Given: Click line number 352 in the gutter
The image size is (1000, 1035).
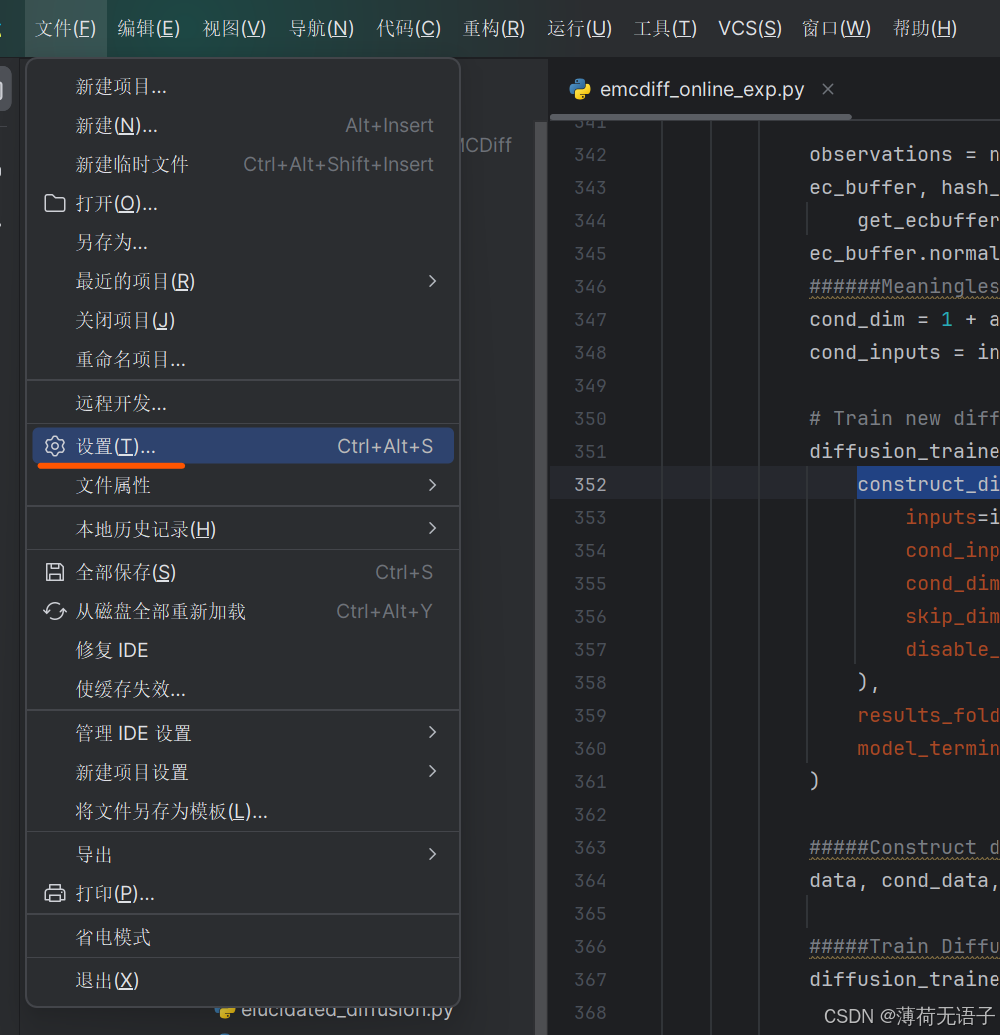Looking at the screenshot, I should tap(590, 484).
